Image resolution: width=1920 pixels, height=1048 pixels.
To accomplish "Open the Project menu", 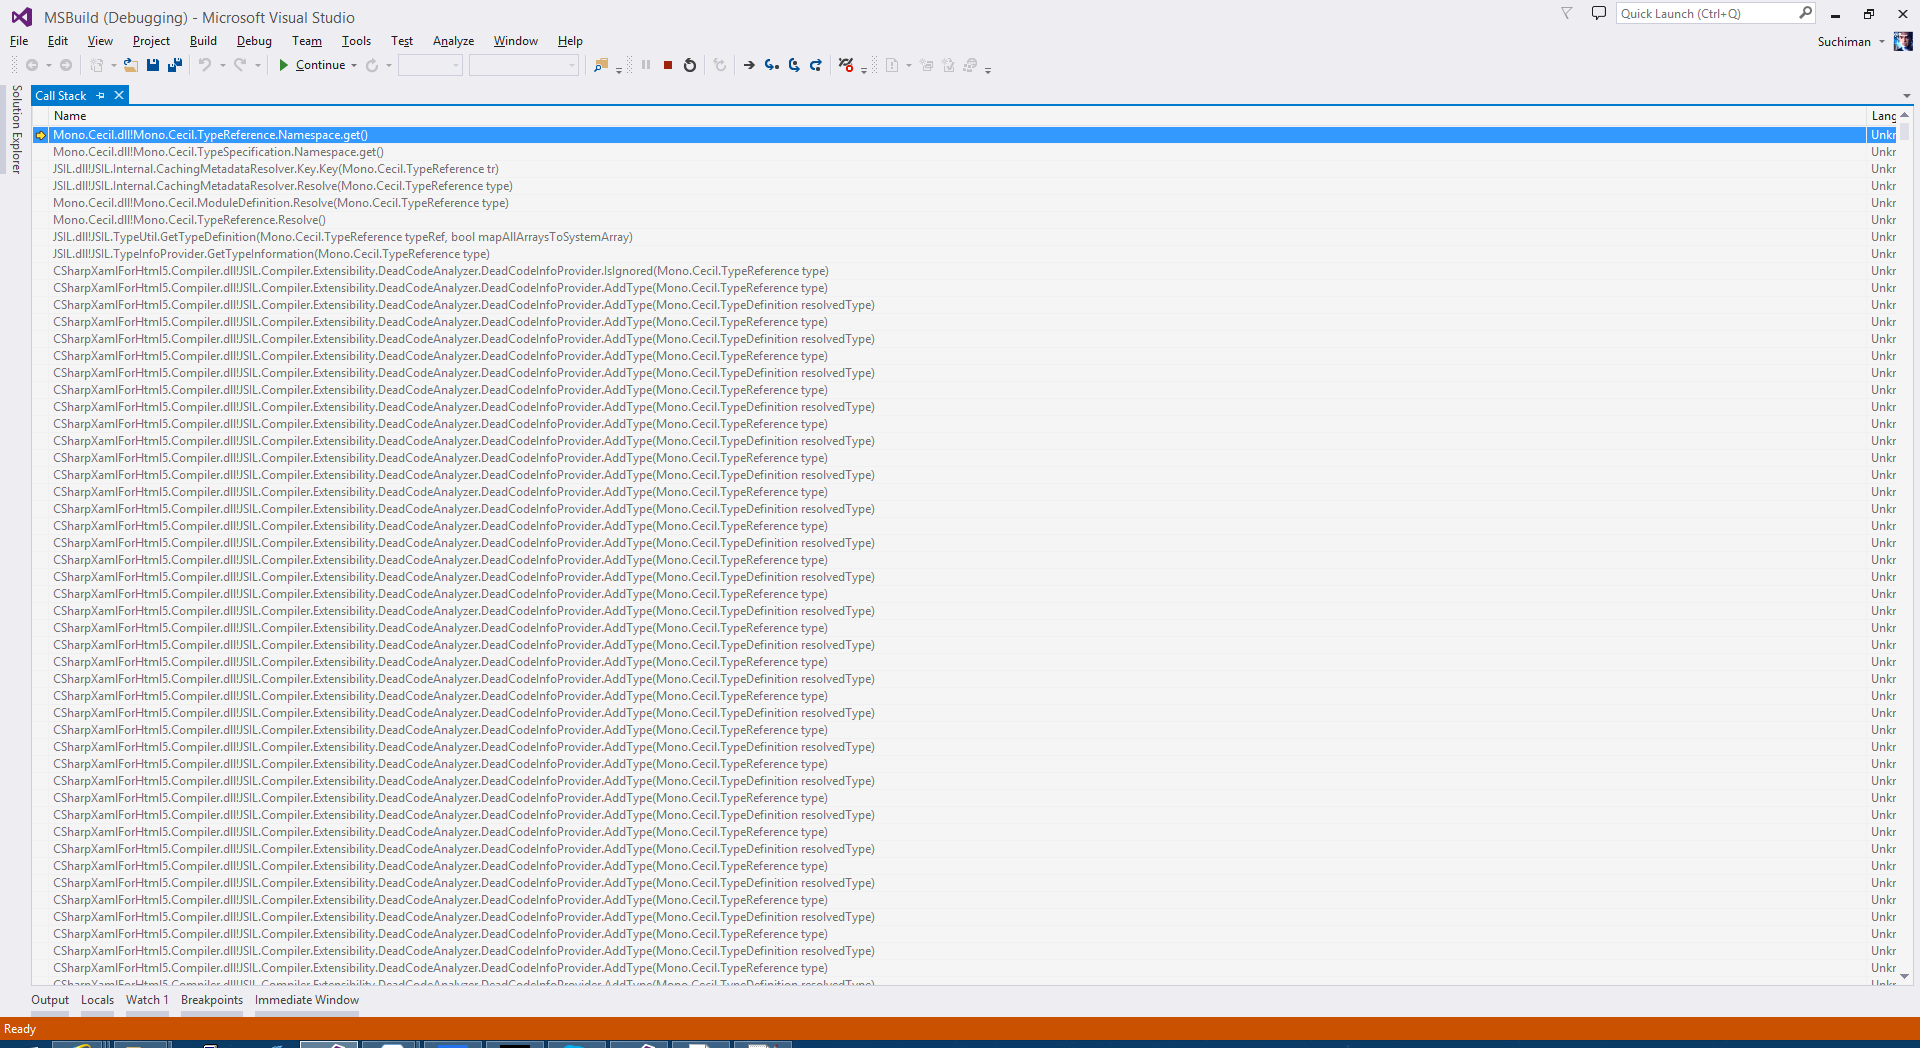I will point(151,41).
